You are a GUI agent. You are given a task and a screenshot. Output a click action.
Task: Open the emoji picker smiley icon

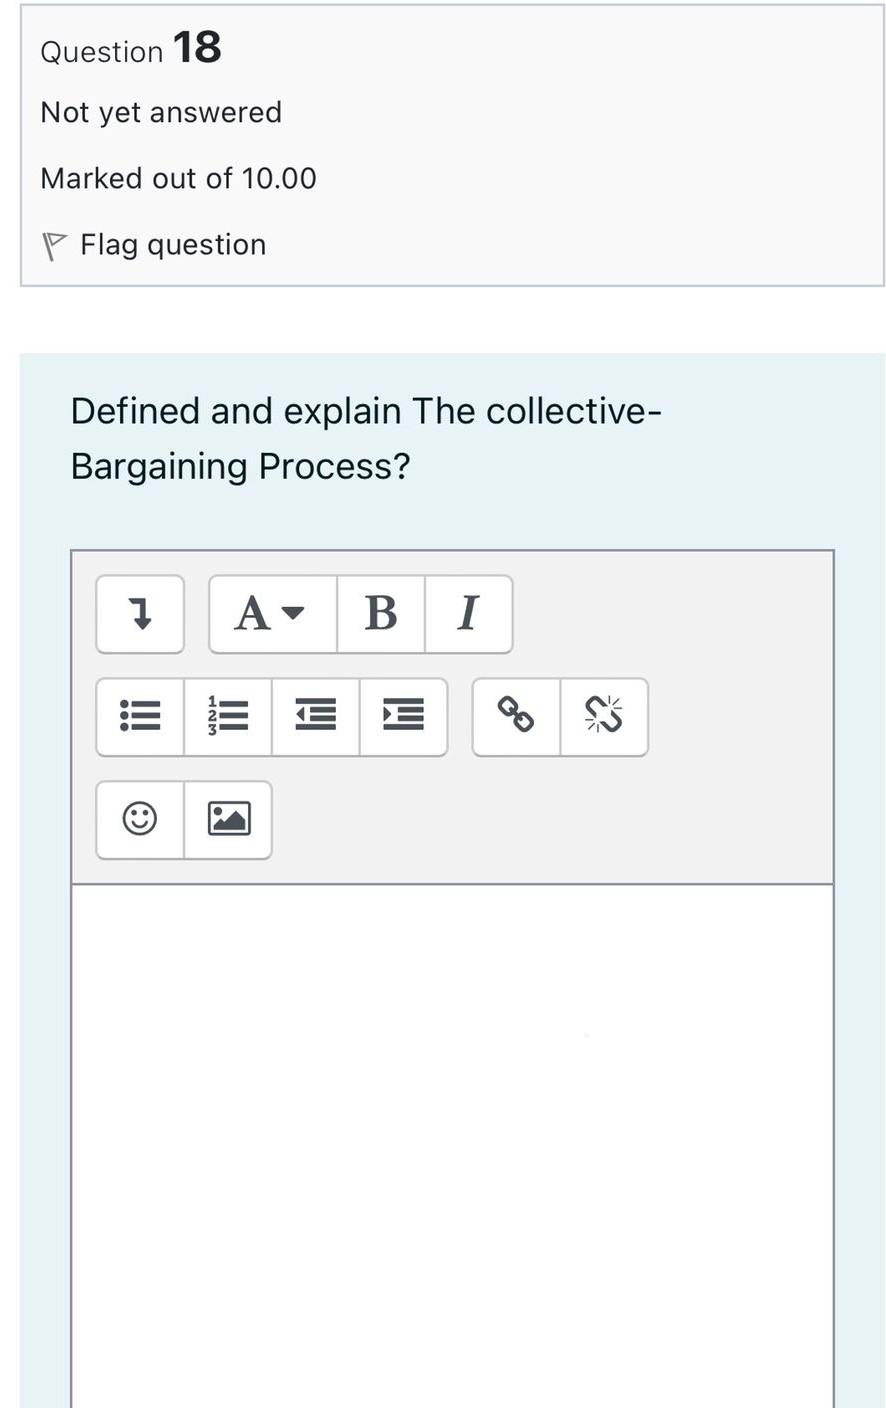140,819
